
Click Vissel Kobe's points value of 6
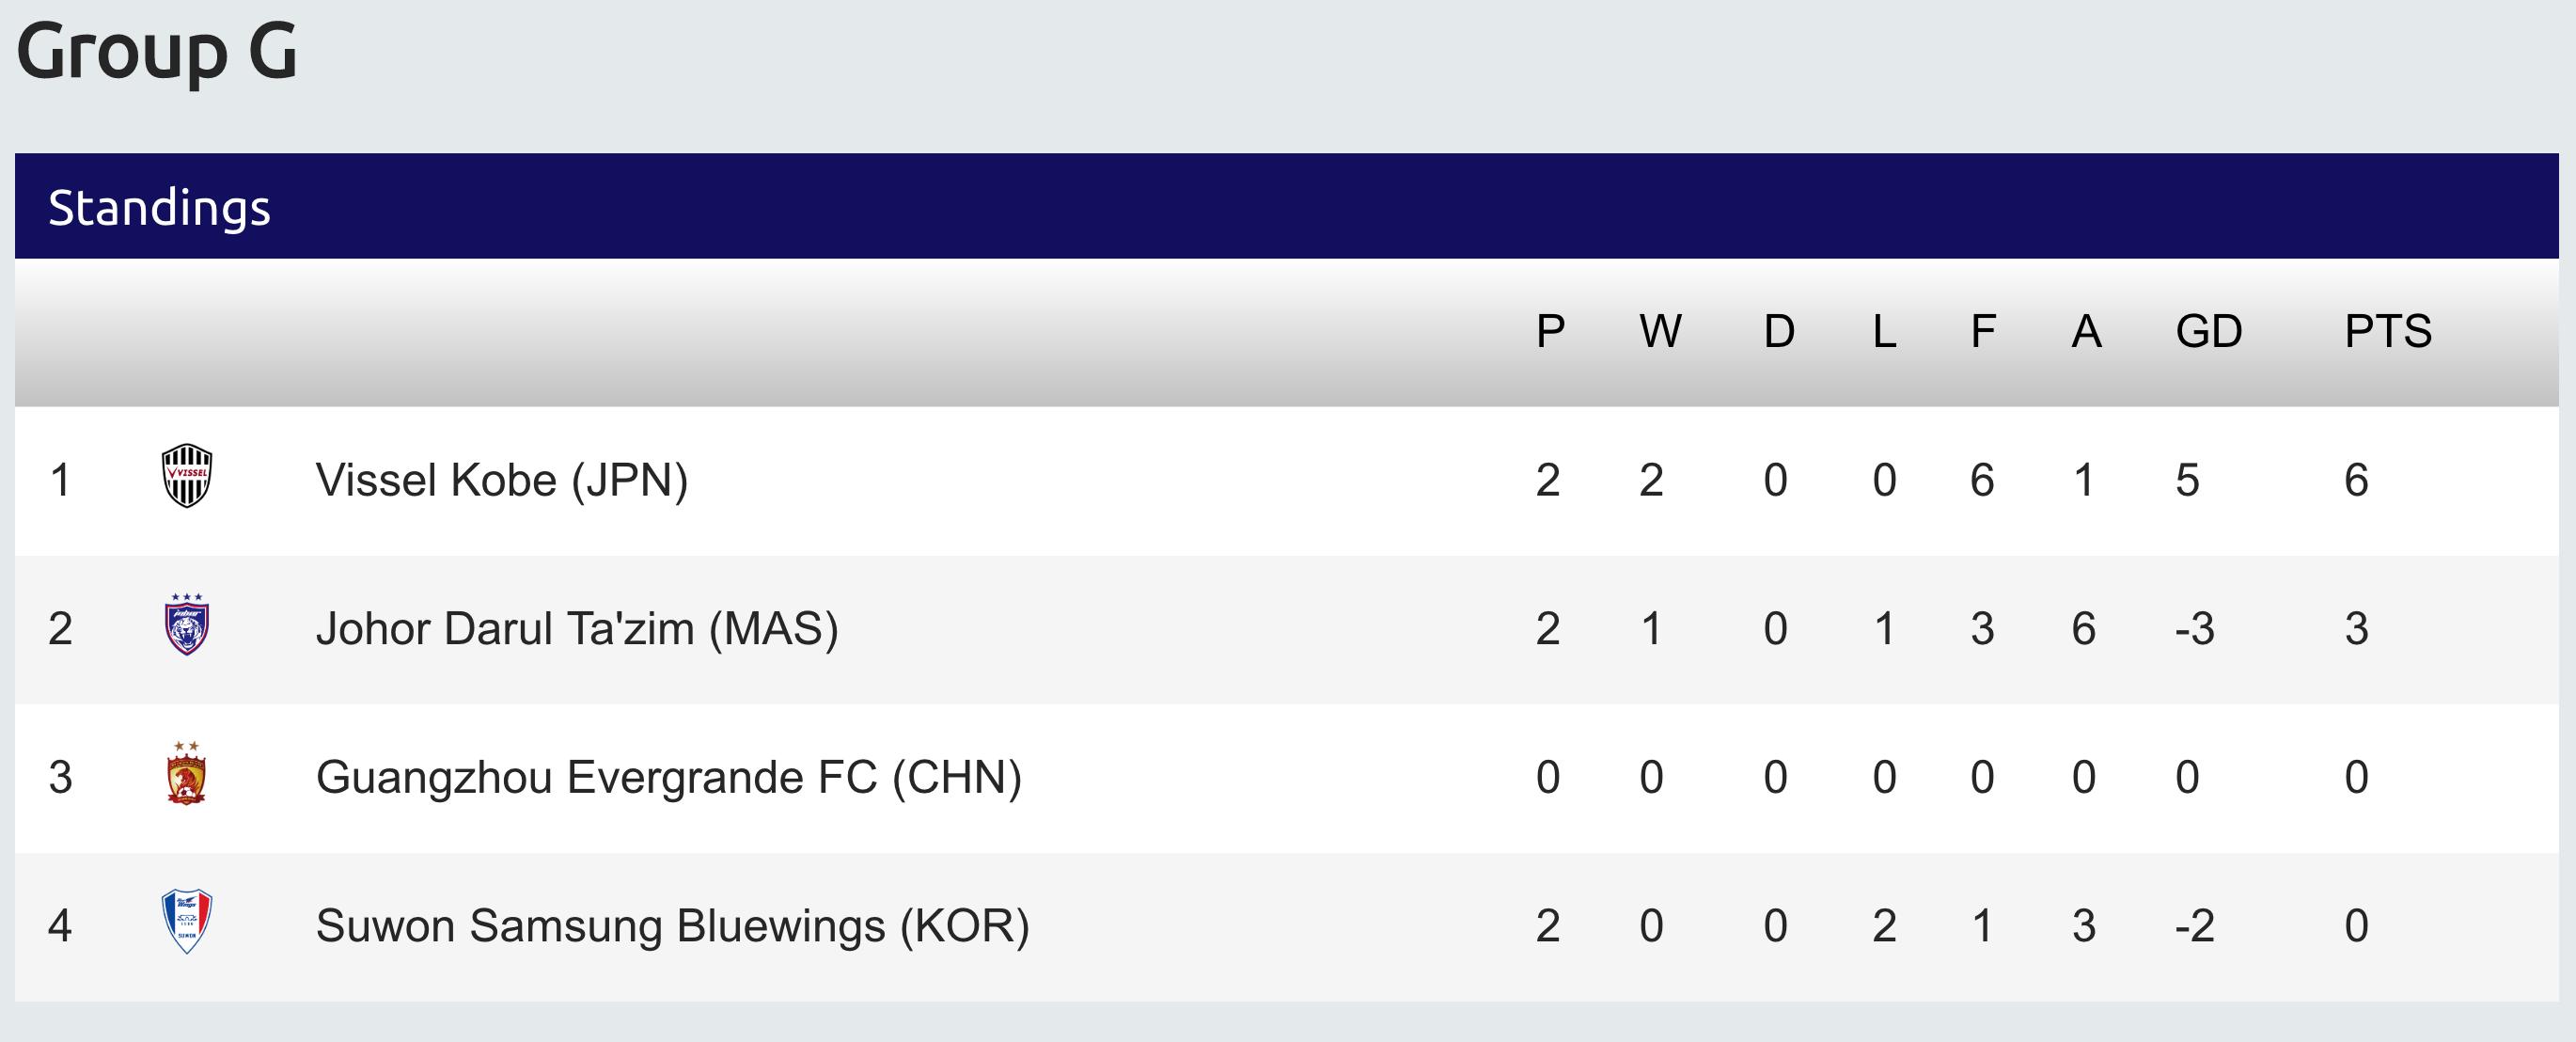coord(2356,480)
